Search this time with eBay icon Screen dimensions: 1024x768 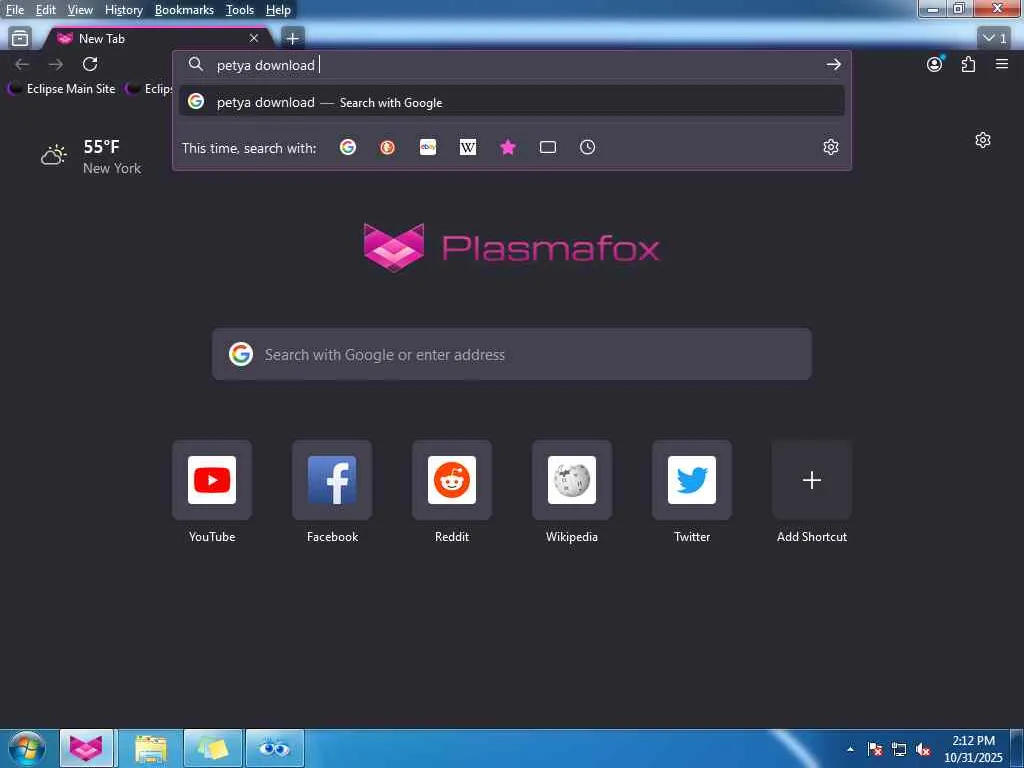tap(428, 148)
